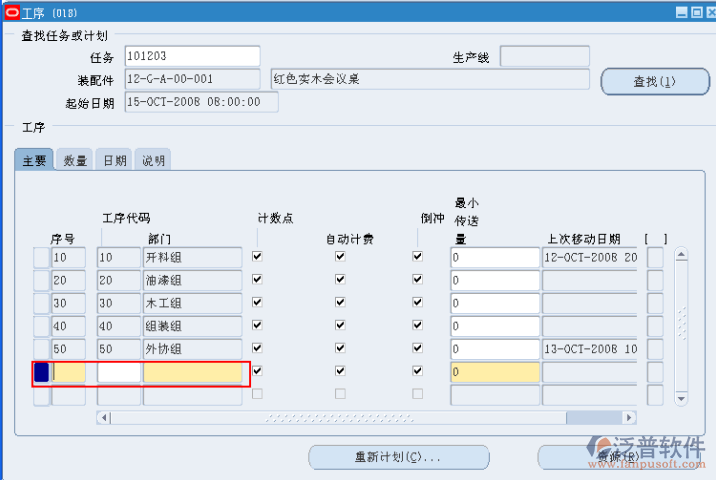
Task: Toggle 自动计费 checkbox for row 10
Action: (x=340, y=256)
